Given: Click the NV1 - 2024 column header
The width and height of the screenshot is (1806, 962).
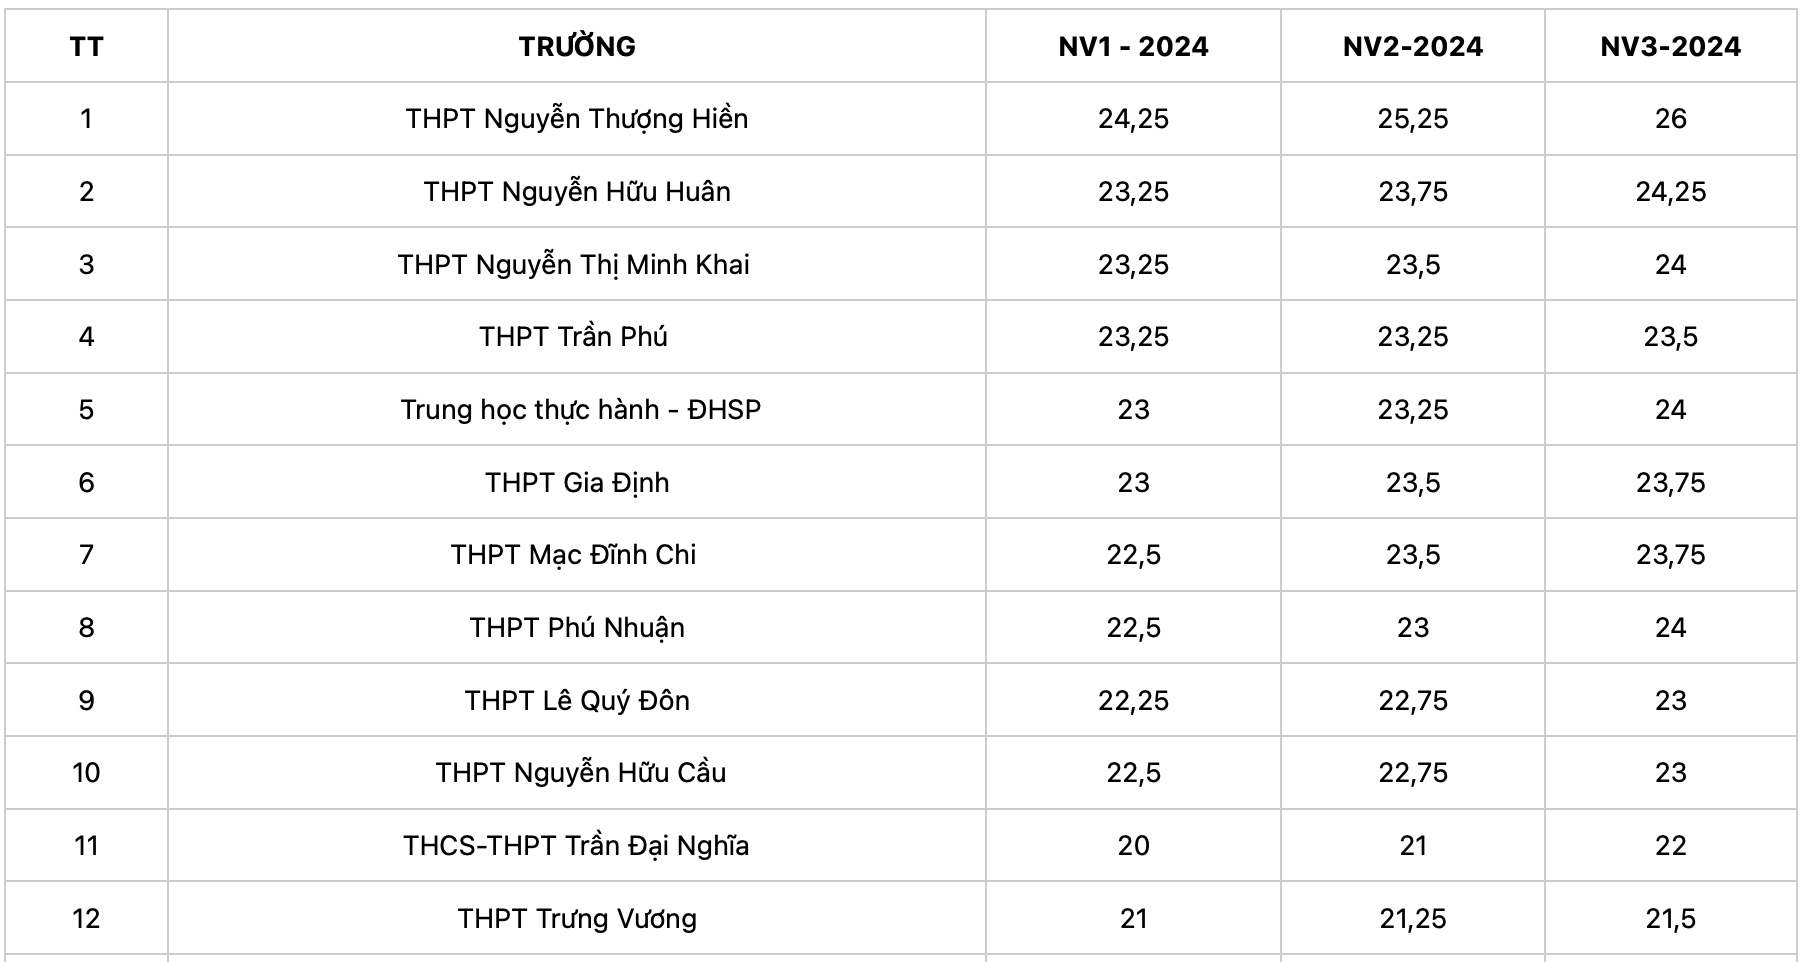Looking at the screenshot, I should (1133, 47).
